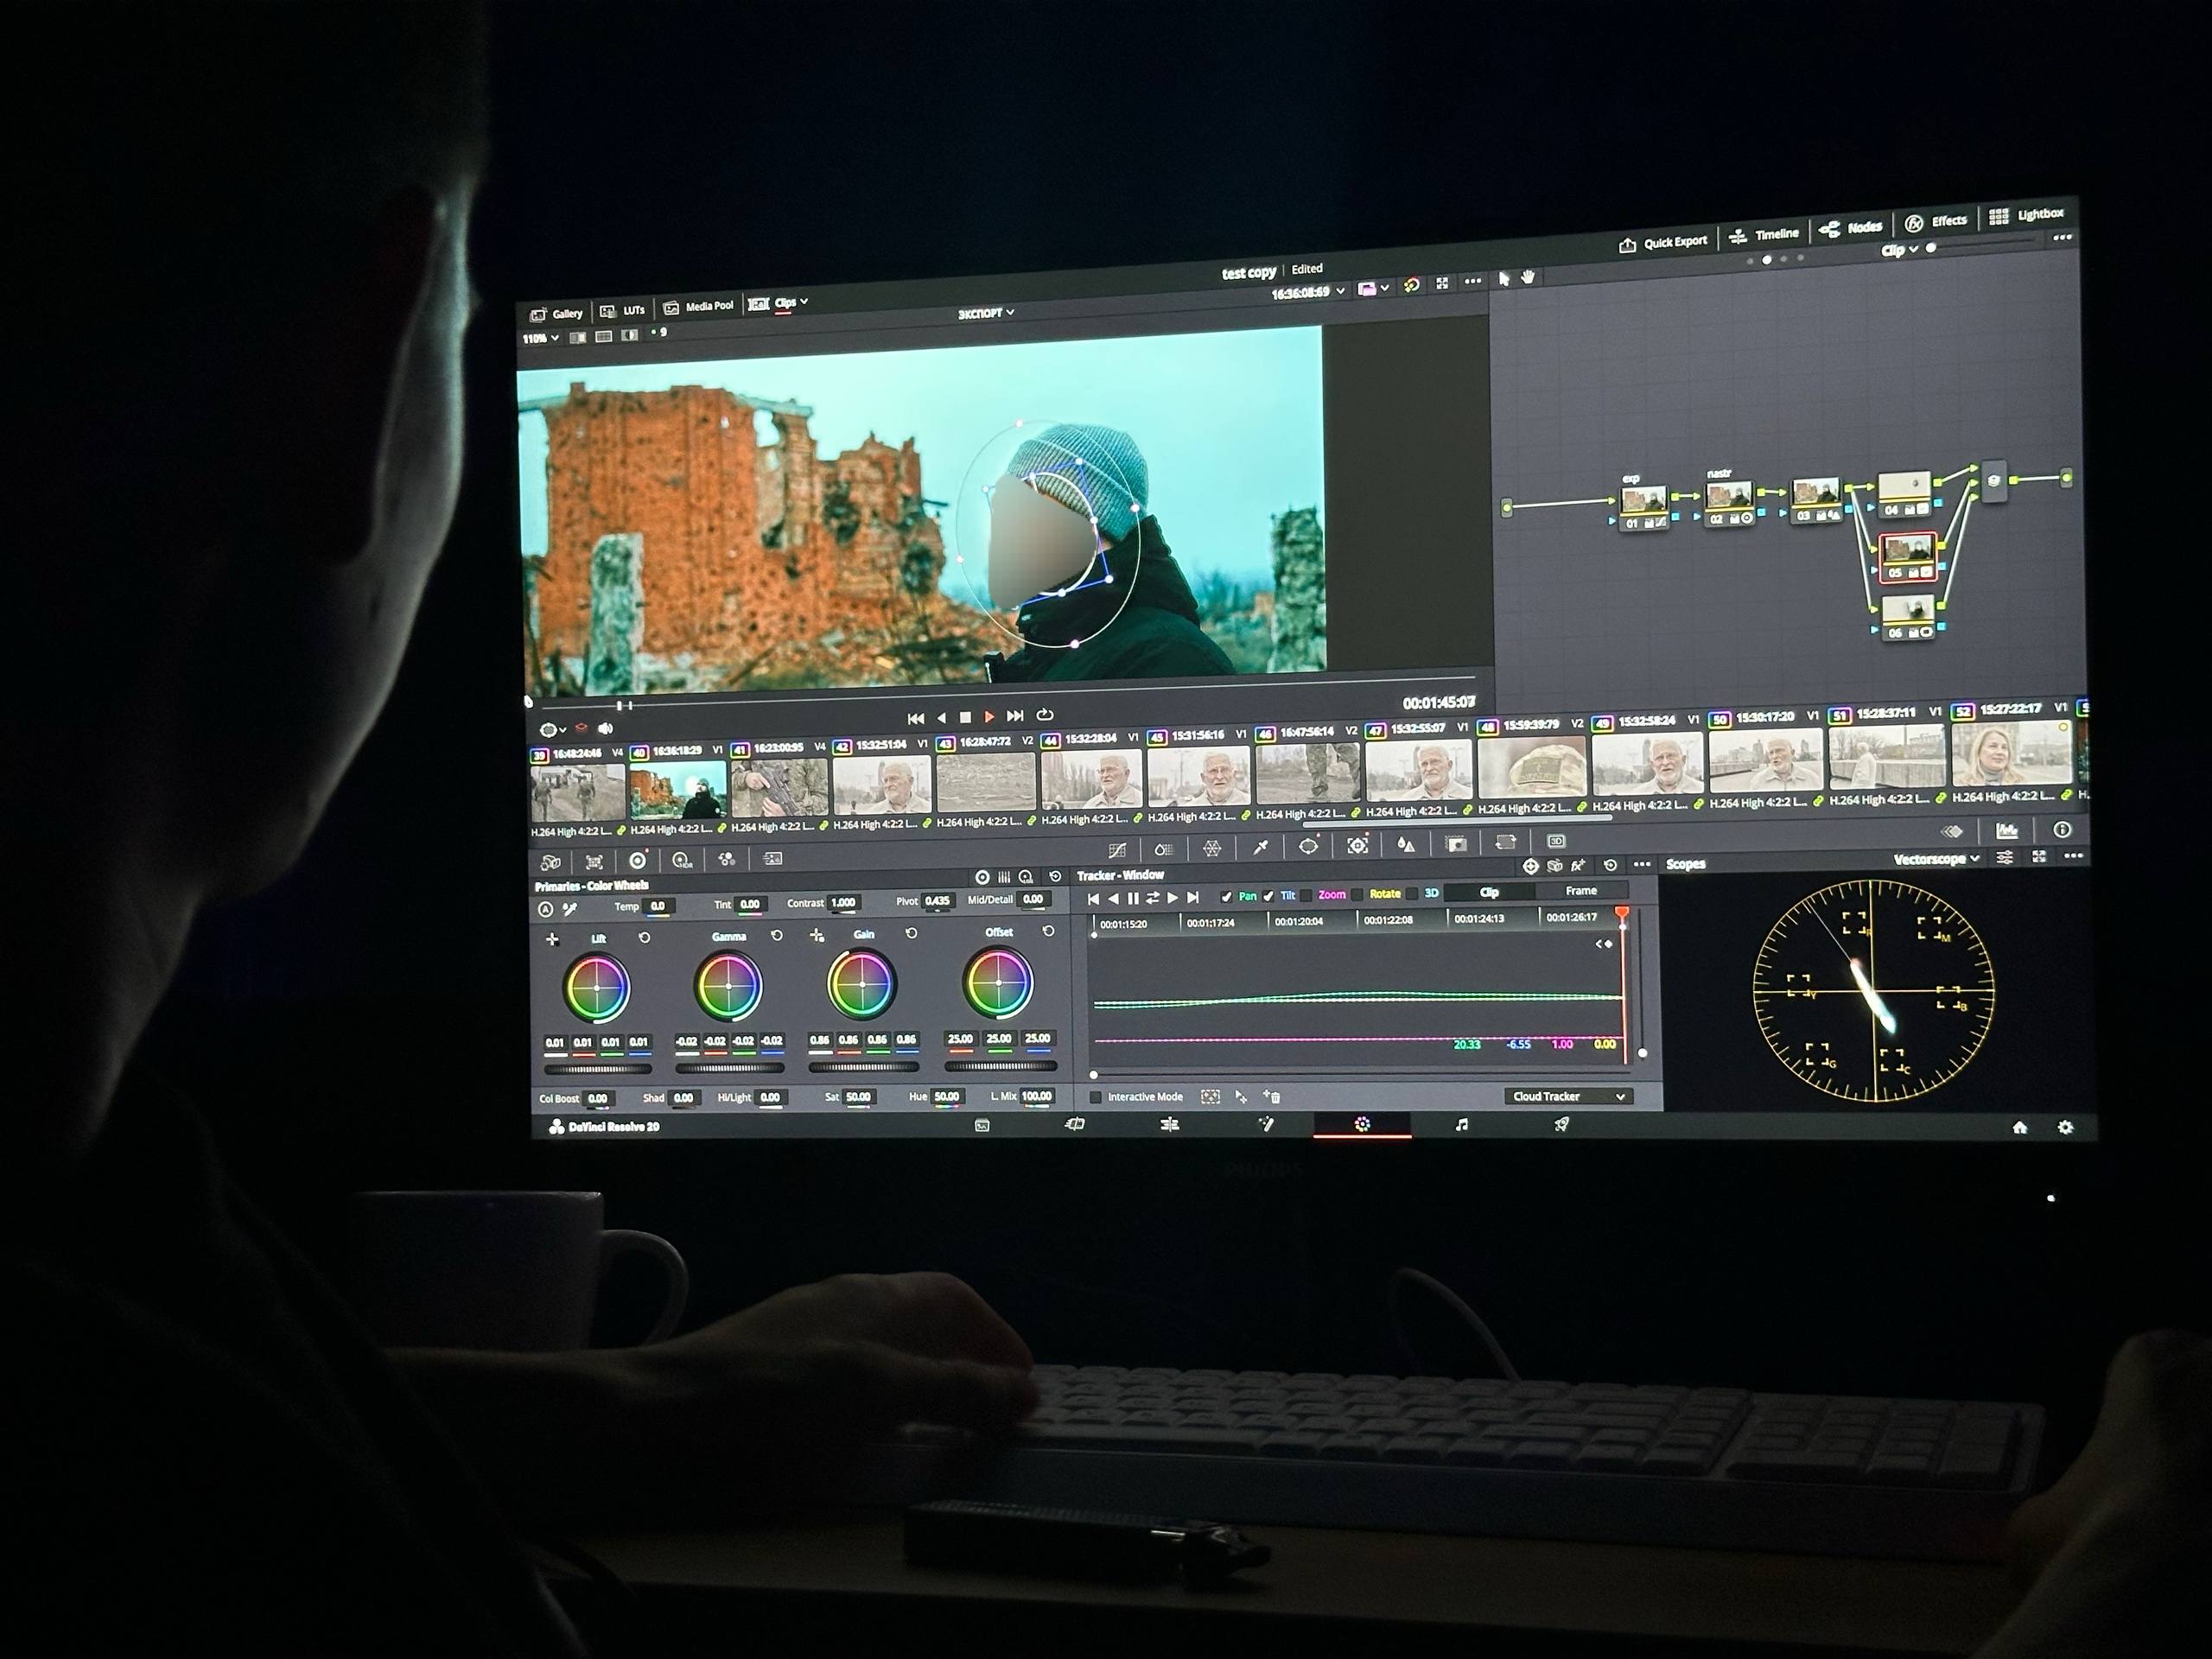The width and height of the screenshot is (2212, 1659).
Task: Click the Quick Export button
Action: click(x=1664, y=242)
